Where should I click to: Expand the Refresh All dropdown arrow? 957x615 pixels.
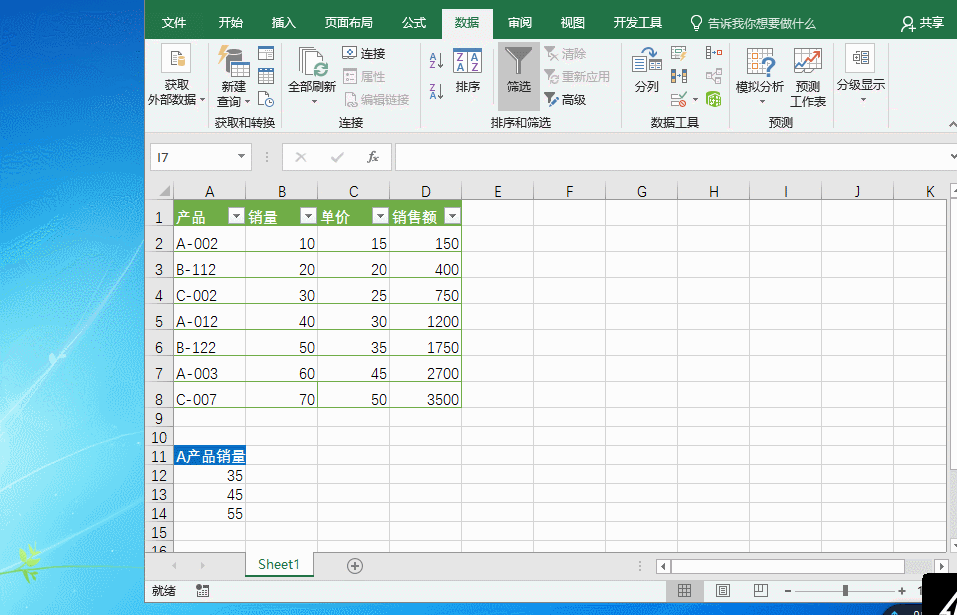point(314,101)
